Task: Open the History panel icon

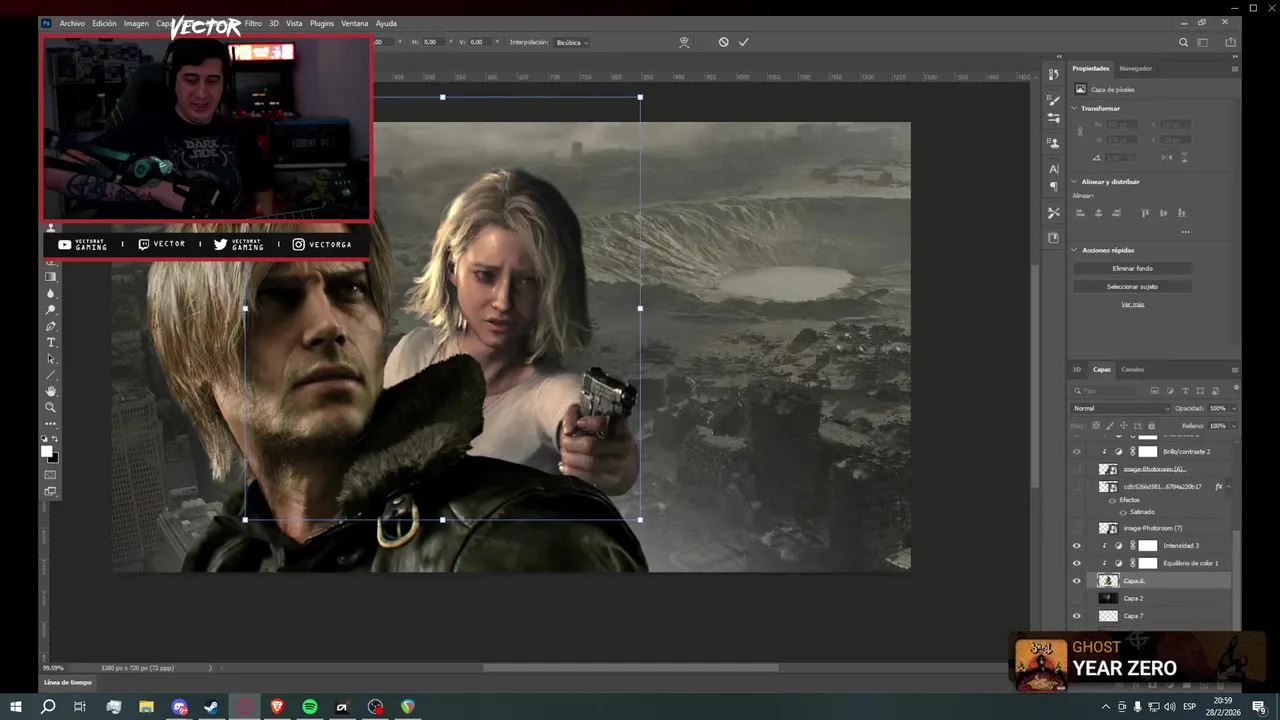Action: [x=1053, y=74]
